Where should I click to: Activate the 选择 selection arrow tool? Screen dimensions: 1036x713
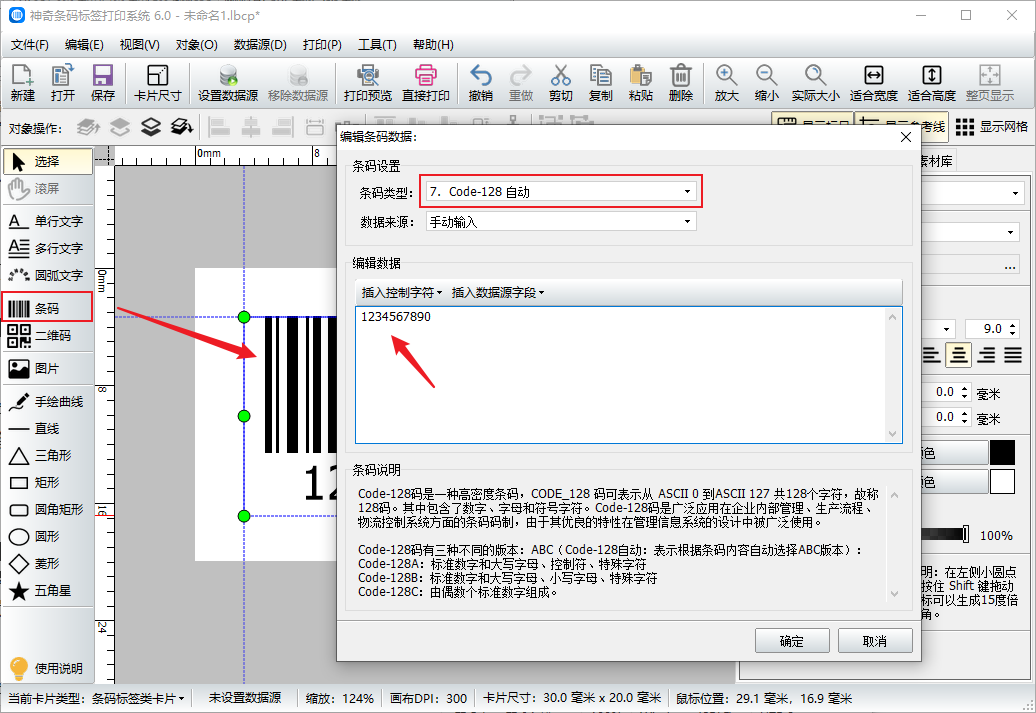pos(47,161)
